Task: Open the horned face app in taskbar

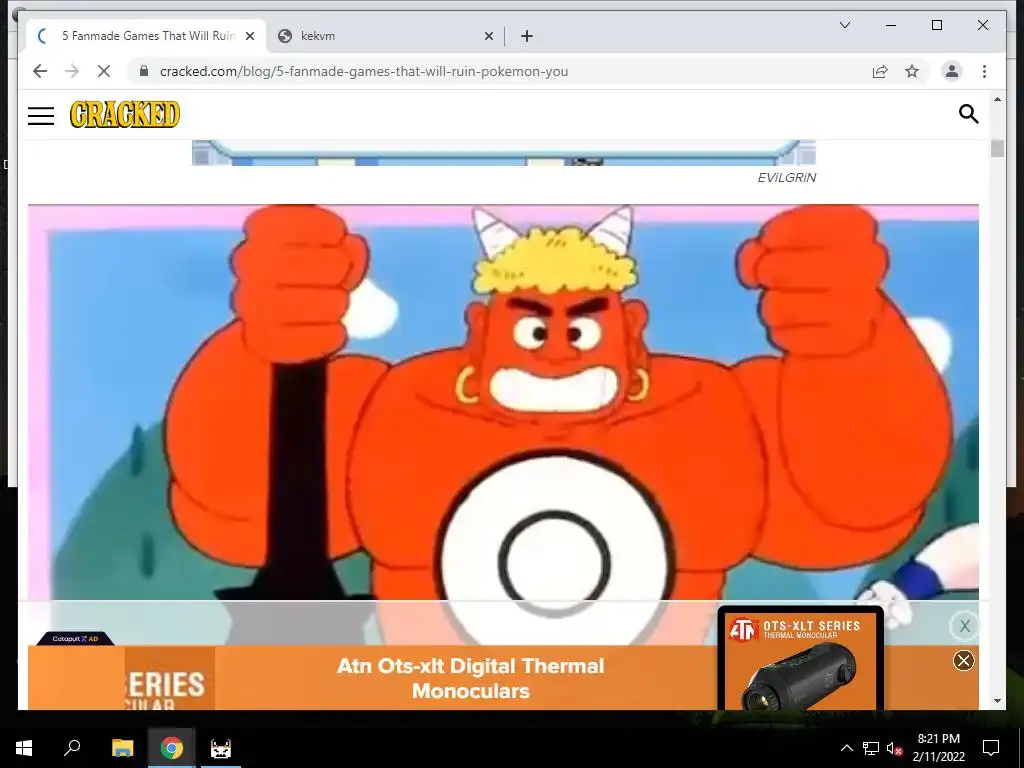Action: tap(221, 748)
